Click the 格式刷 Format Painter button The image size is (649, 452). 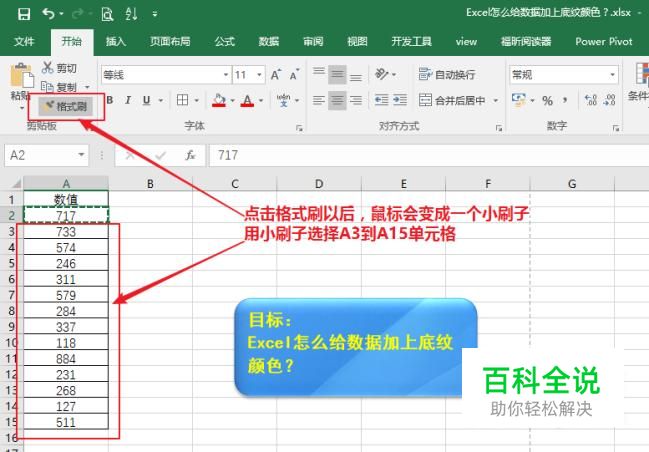click(x=65, y=107)
